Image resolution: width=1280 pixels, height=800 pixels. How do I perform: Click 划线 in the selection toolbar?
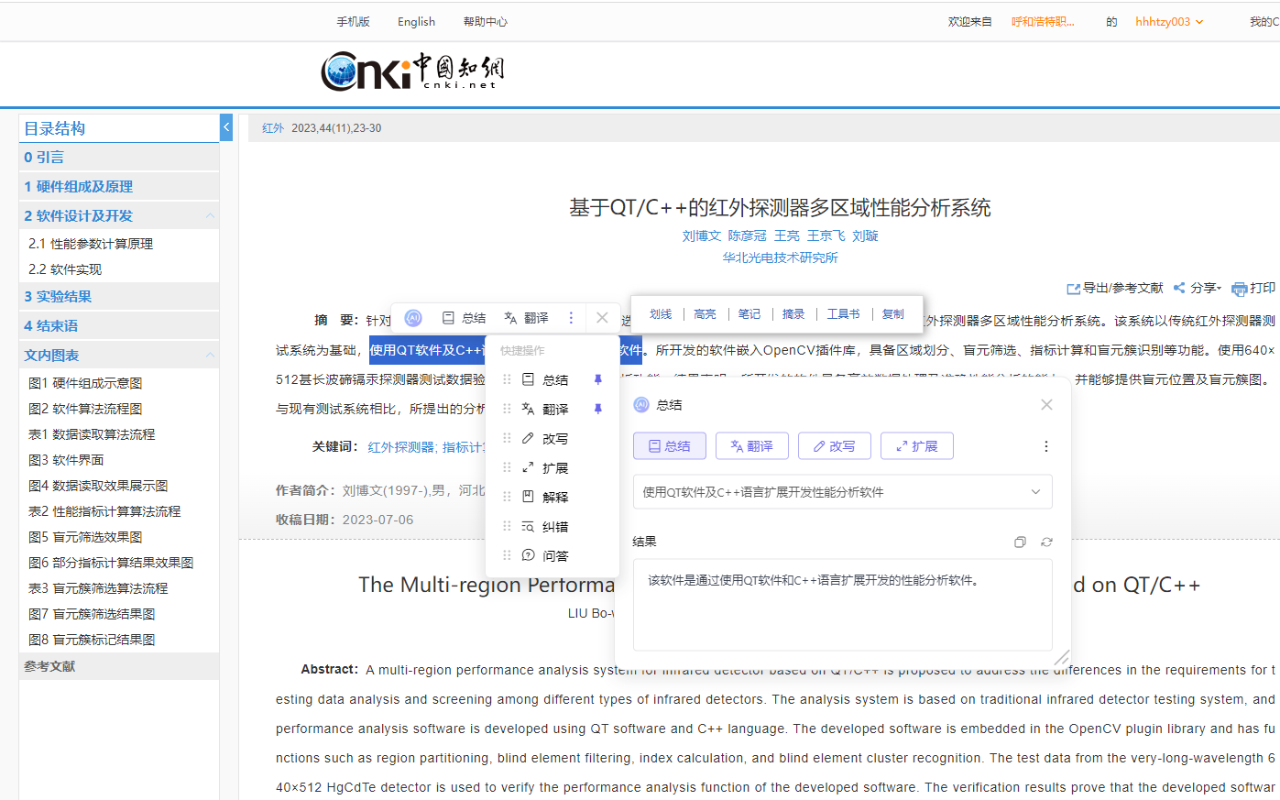point(660,314)
